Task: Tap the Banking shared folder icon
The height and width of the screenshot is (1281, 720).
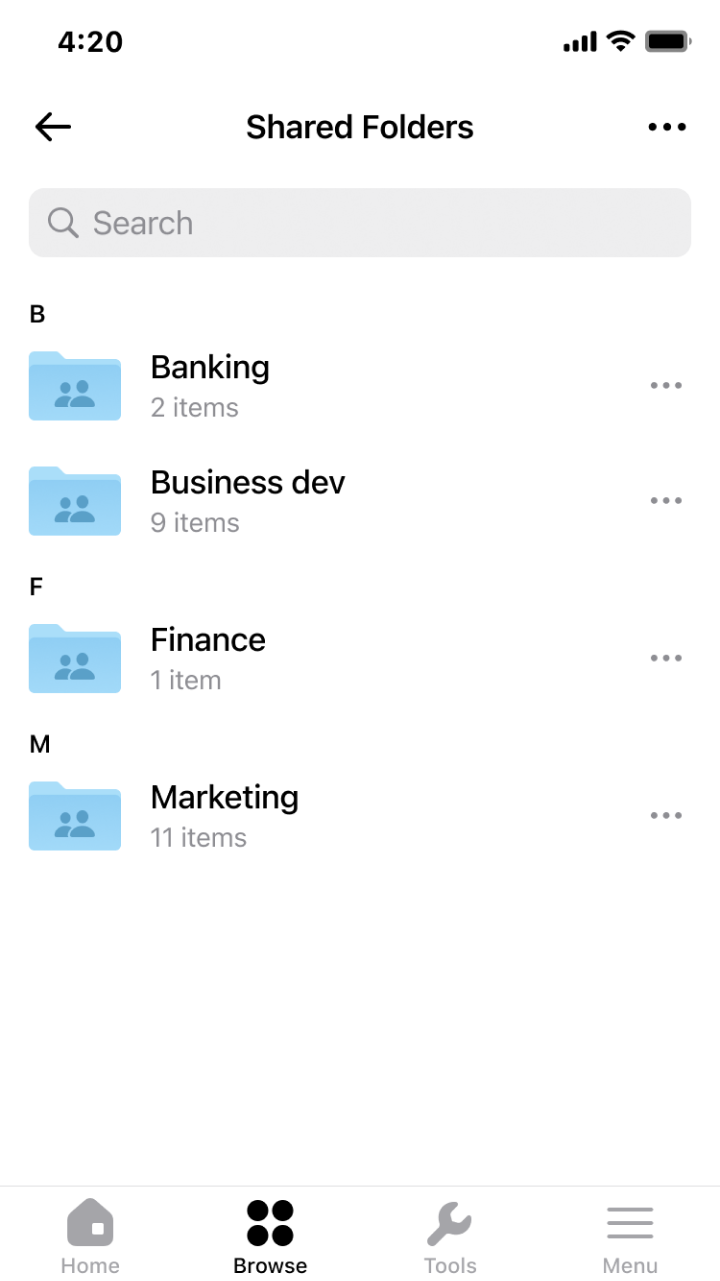Action: [x=75, y=386]
